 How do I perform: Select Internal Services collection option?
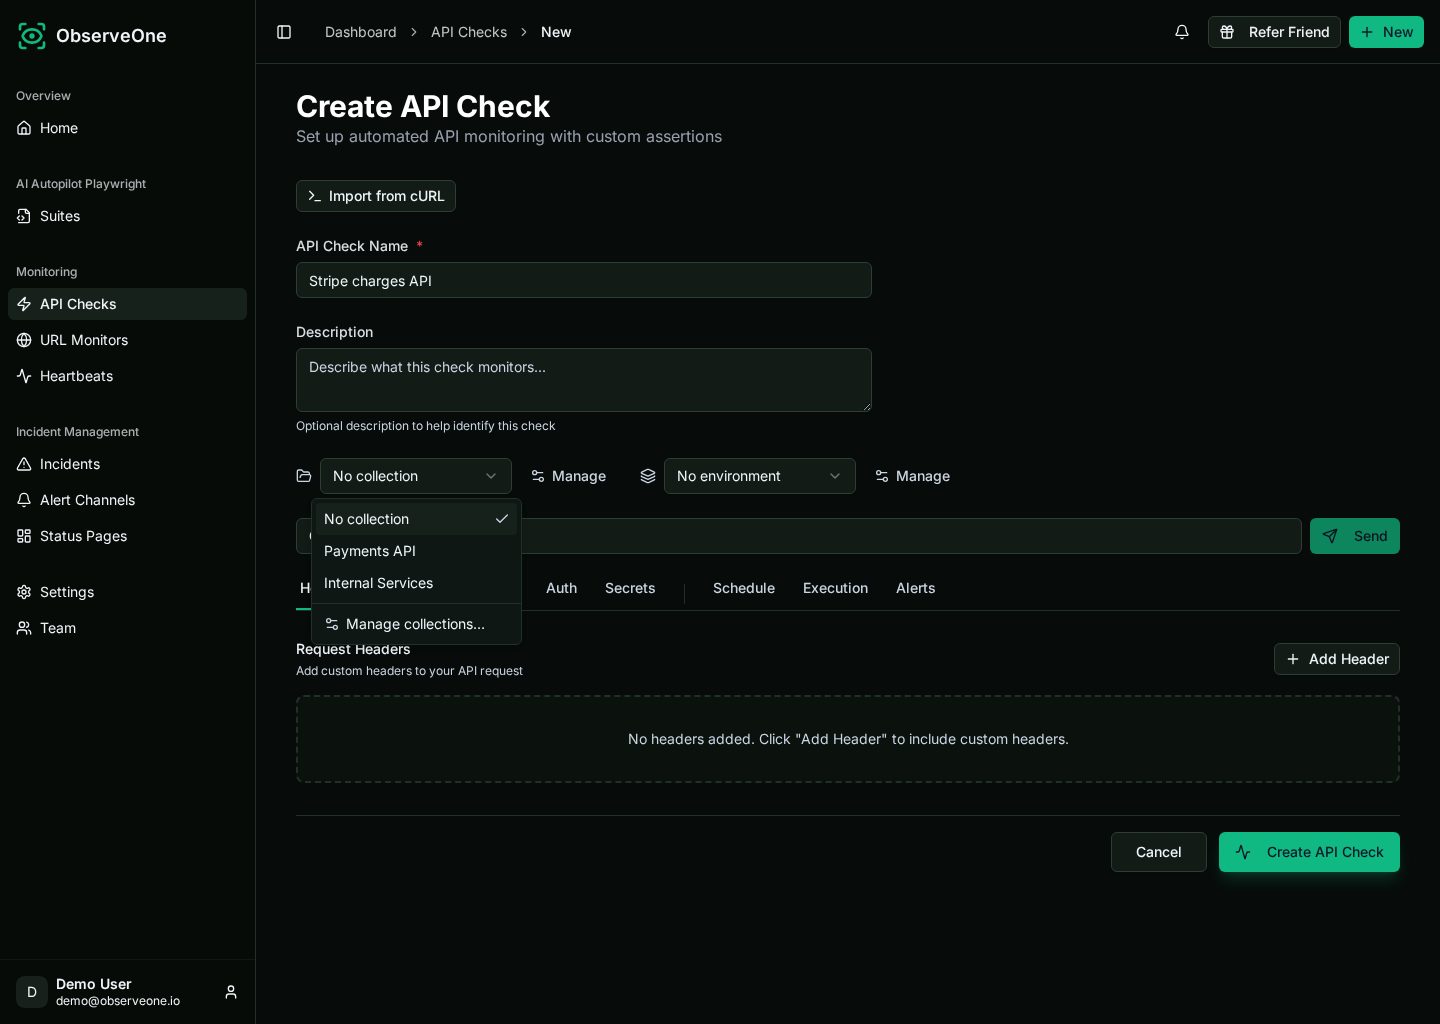tap(416, 583)
